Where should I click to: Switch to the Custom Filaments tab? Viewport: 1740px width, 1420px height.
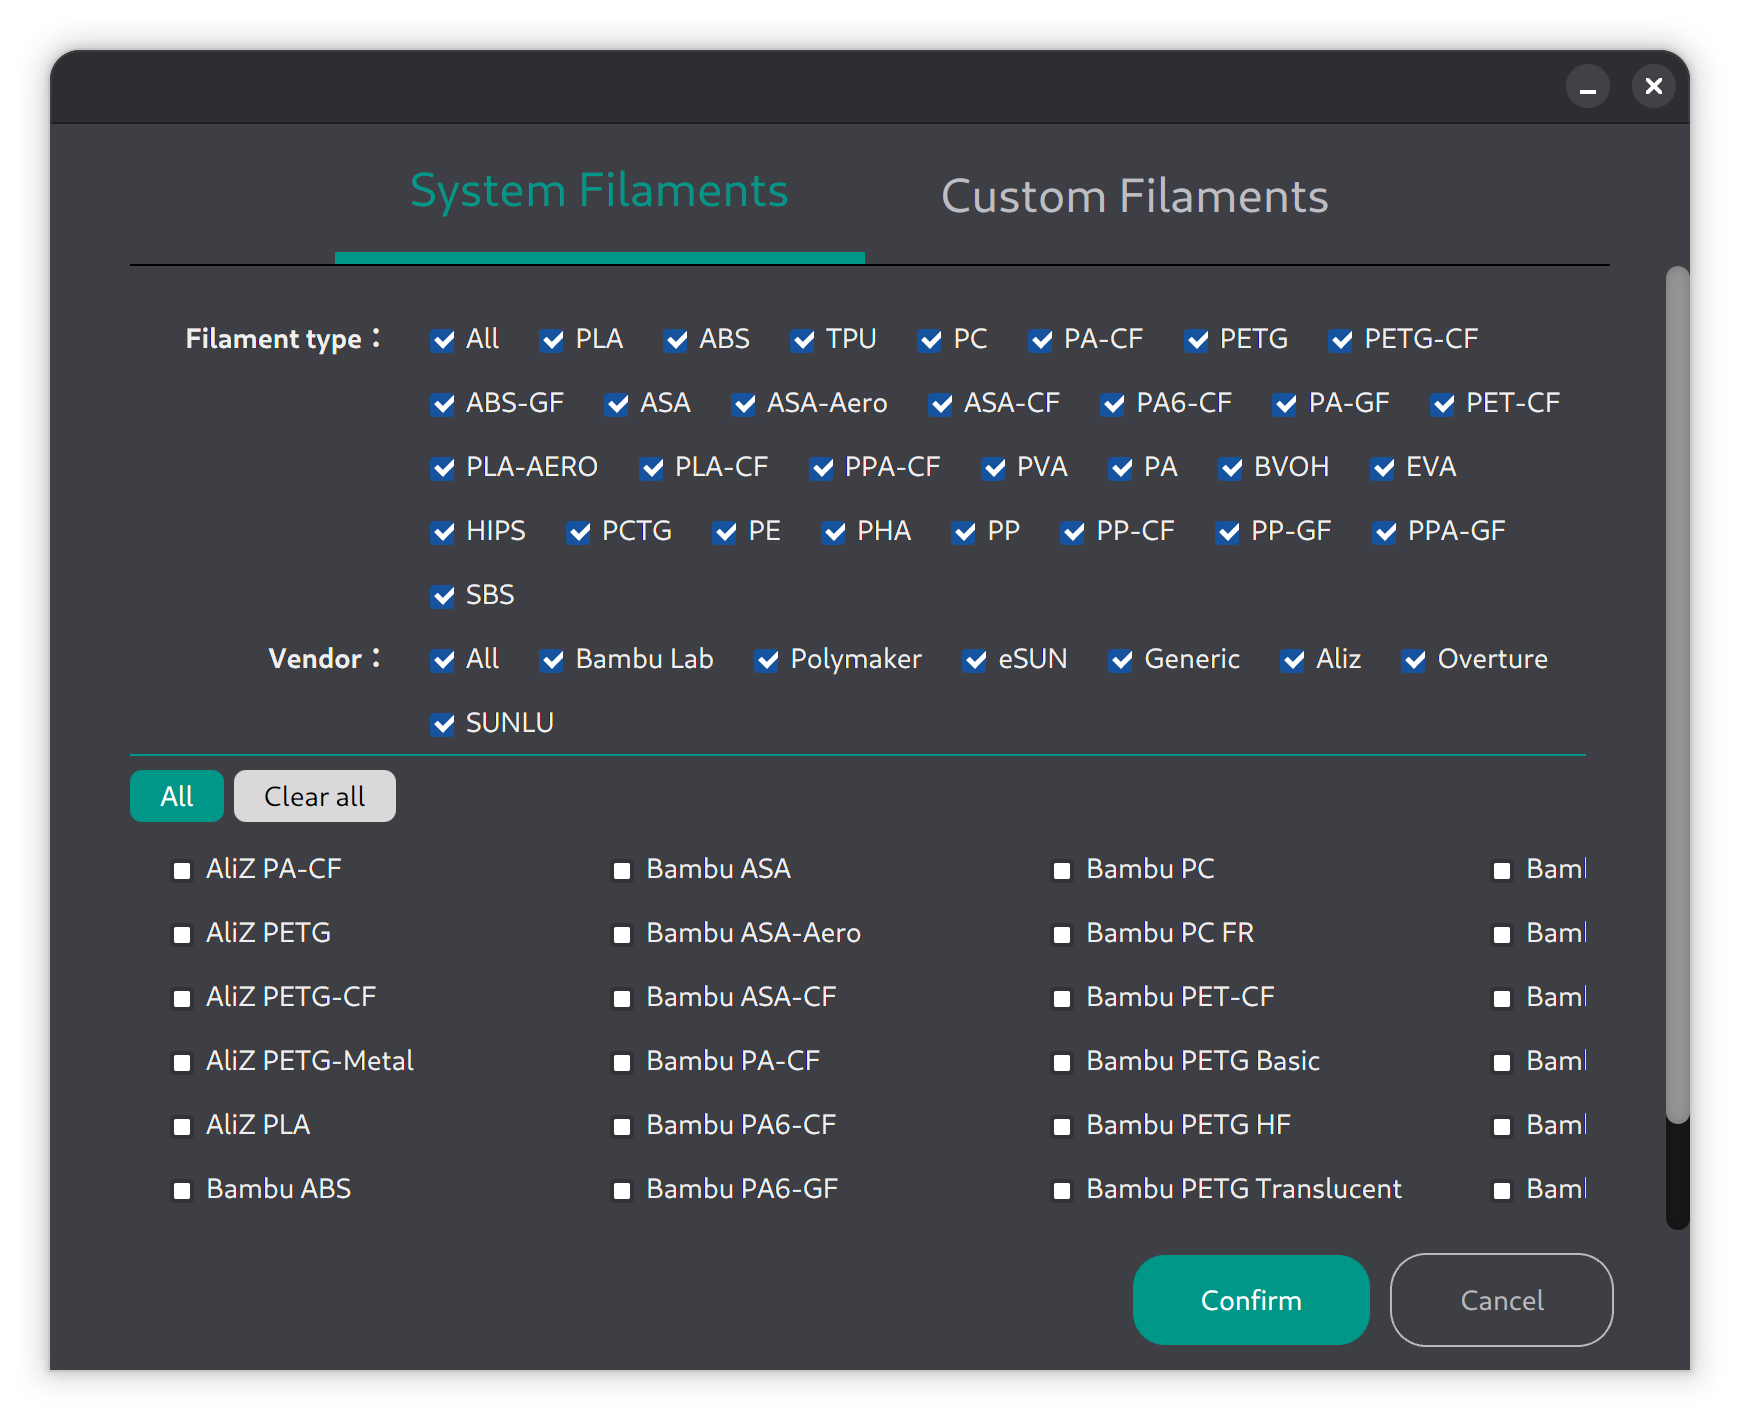pos(1135,196)
